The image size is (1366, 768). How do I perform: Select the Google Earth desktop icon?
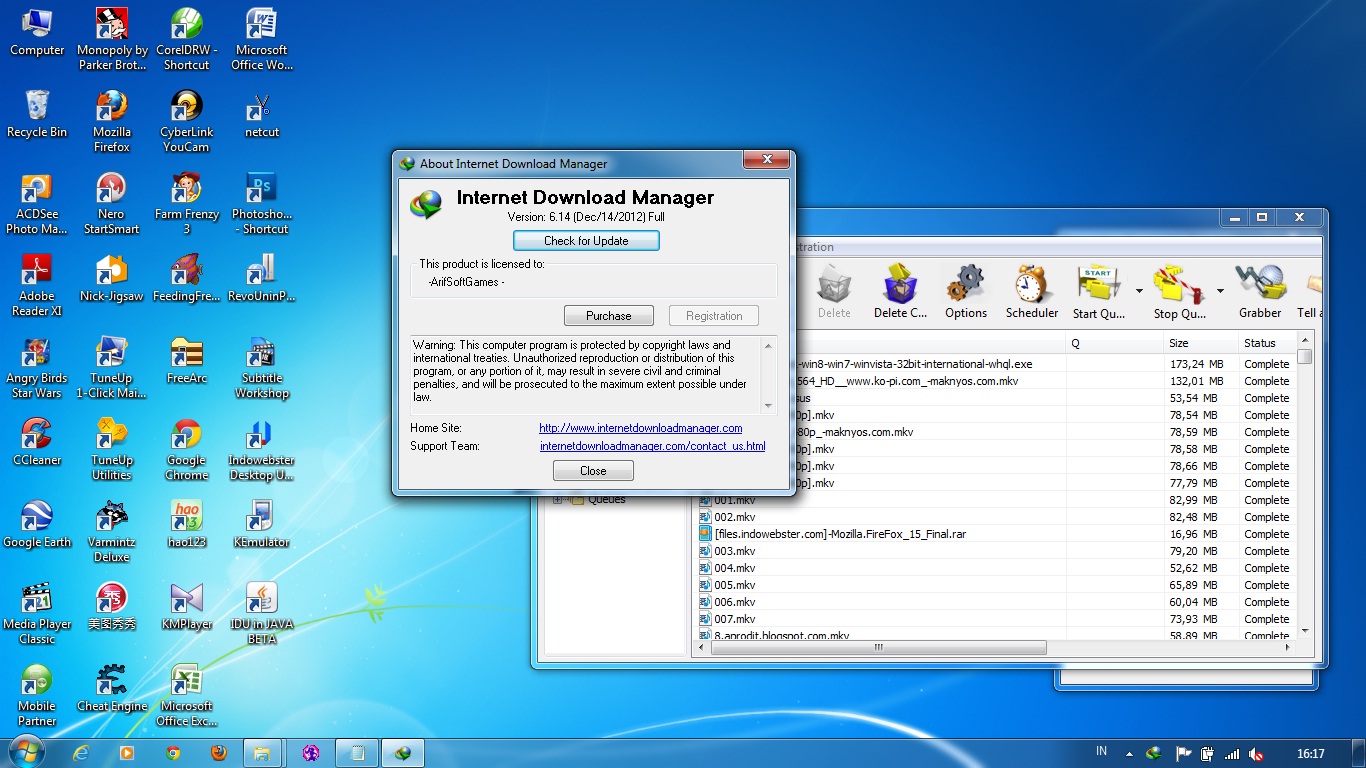pos(37,524)
